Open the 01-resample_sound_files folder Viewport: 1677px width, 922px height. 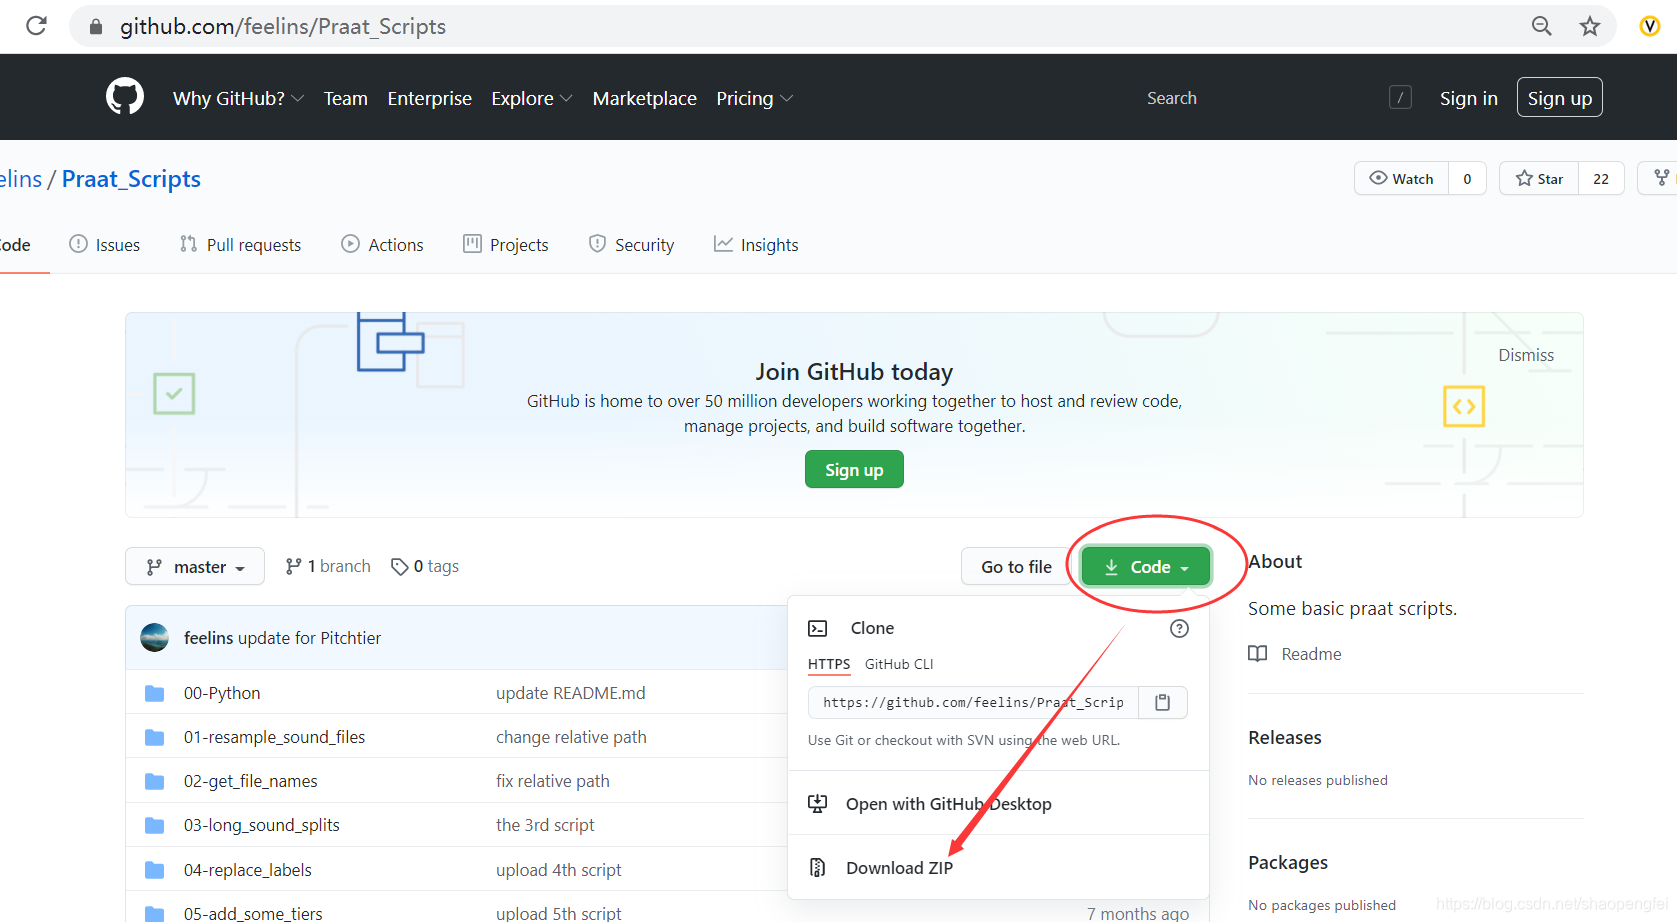(x=274, y=737)
